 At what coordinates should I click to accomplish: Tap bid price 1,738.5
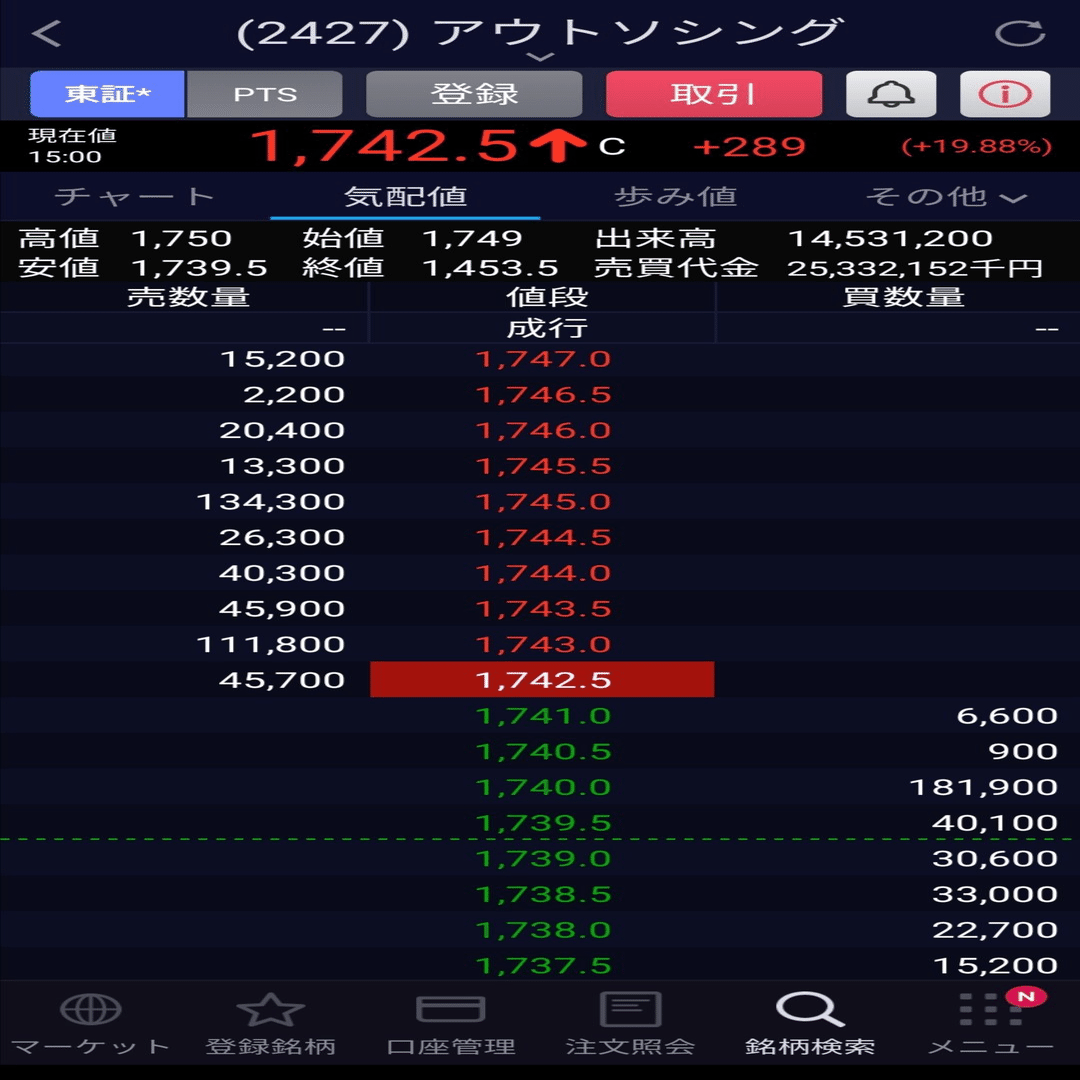(543, 895)
